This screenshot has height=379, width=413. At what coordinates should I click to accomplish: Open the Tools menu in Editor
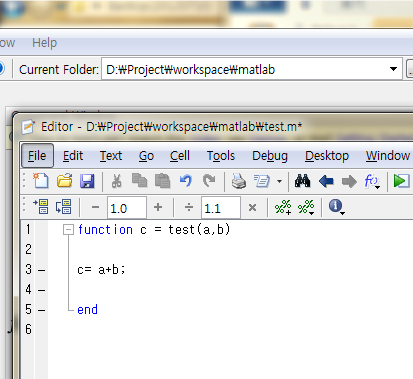(x=221, y=156)
